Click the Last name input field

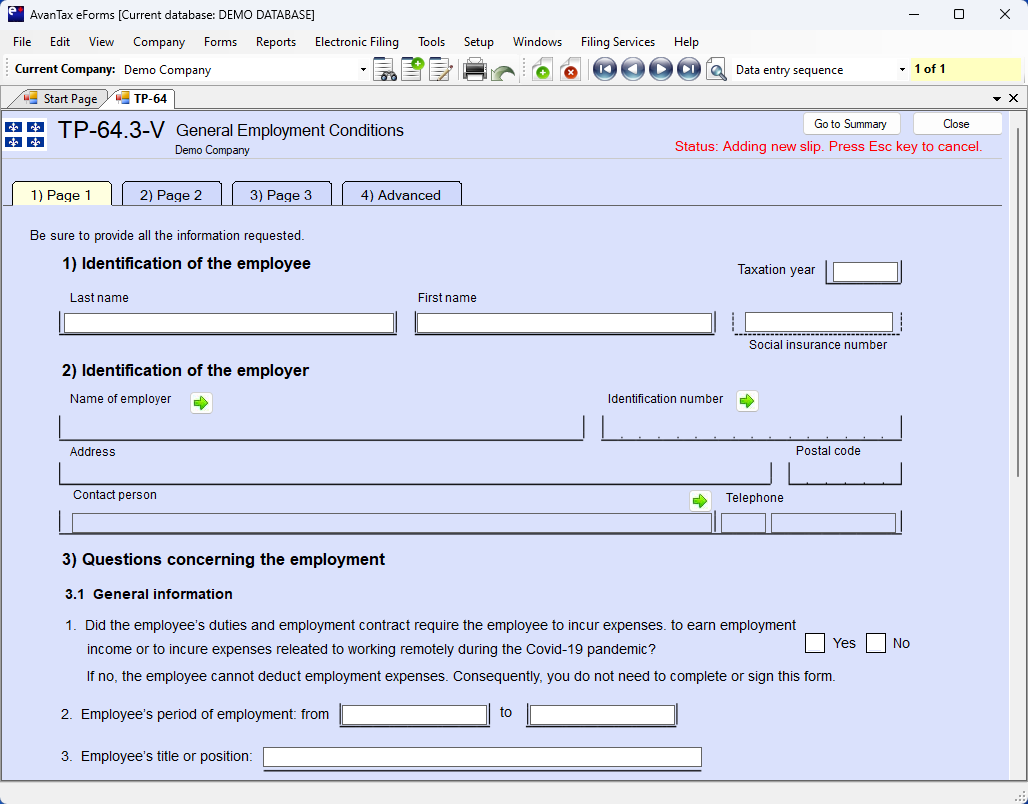229,323
